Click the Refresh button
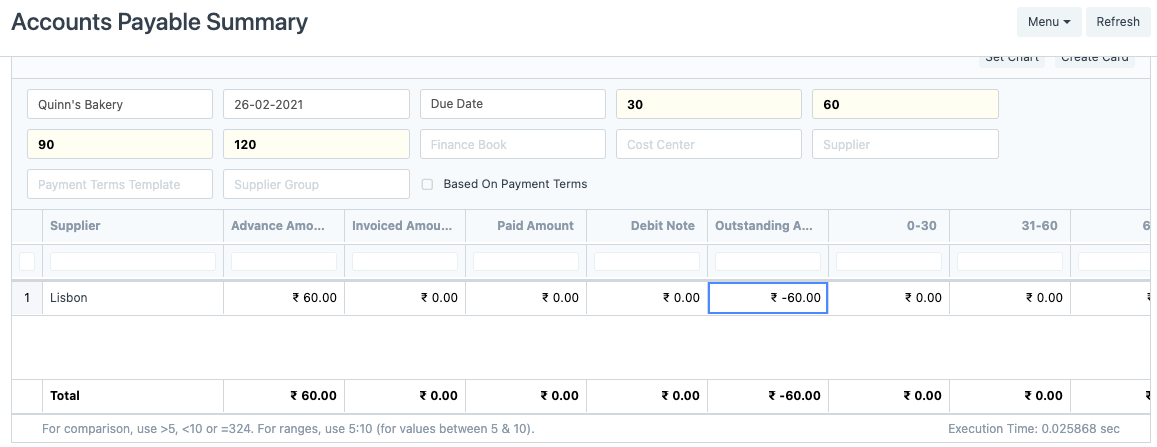This screenshot has height=447, width=1157. click(x=1117, y=22)
